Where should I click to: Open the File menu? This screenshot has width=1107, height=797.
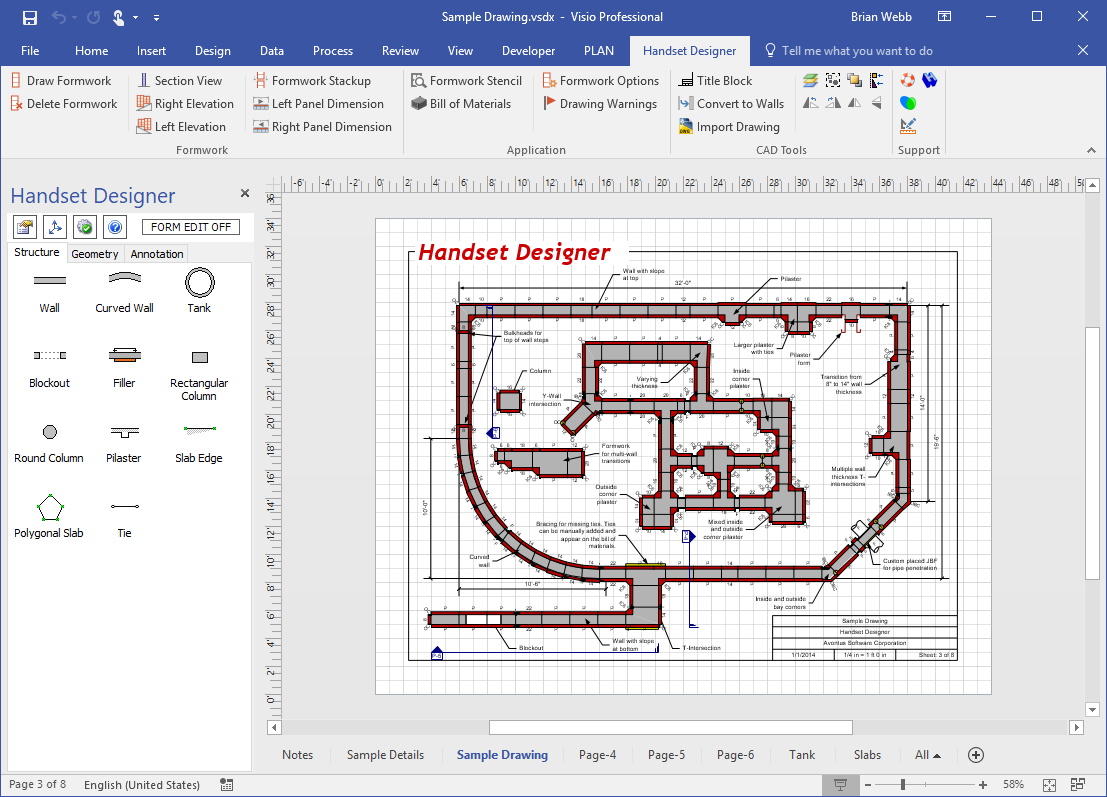coord(30,51)
